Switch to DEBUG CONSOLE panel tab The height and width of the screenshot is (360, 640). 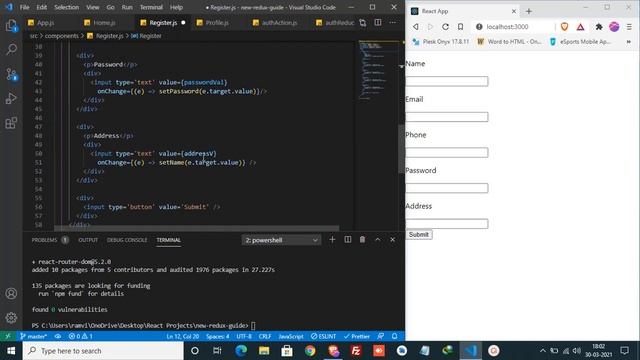click(127, 240)
